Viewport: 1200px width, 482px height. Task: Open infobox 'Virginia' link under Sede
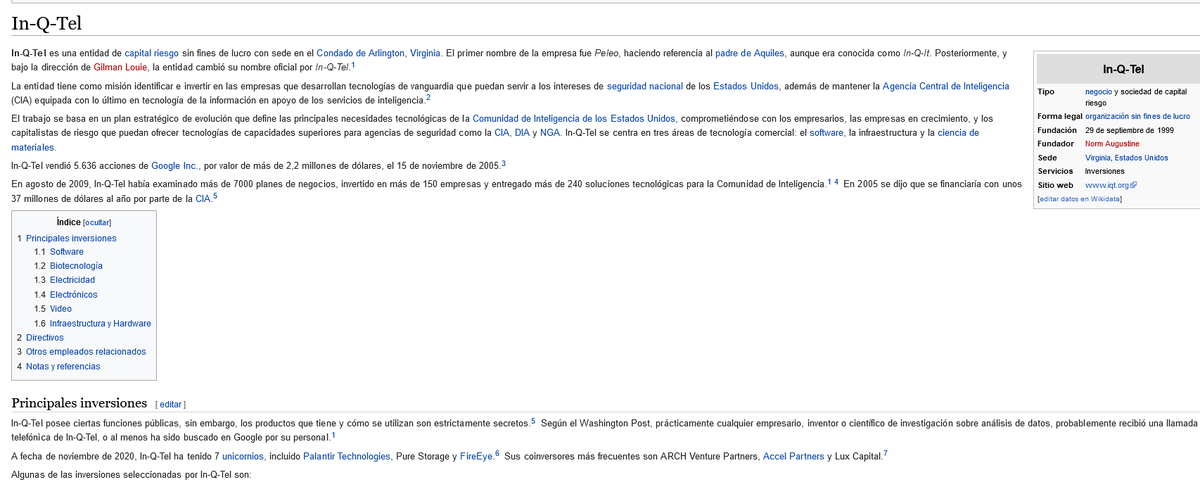point(1099,158)
